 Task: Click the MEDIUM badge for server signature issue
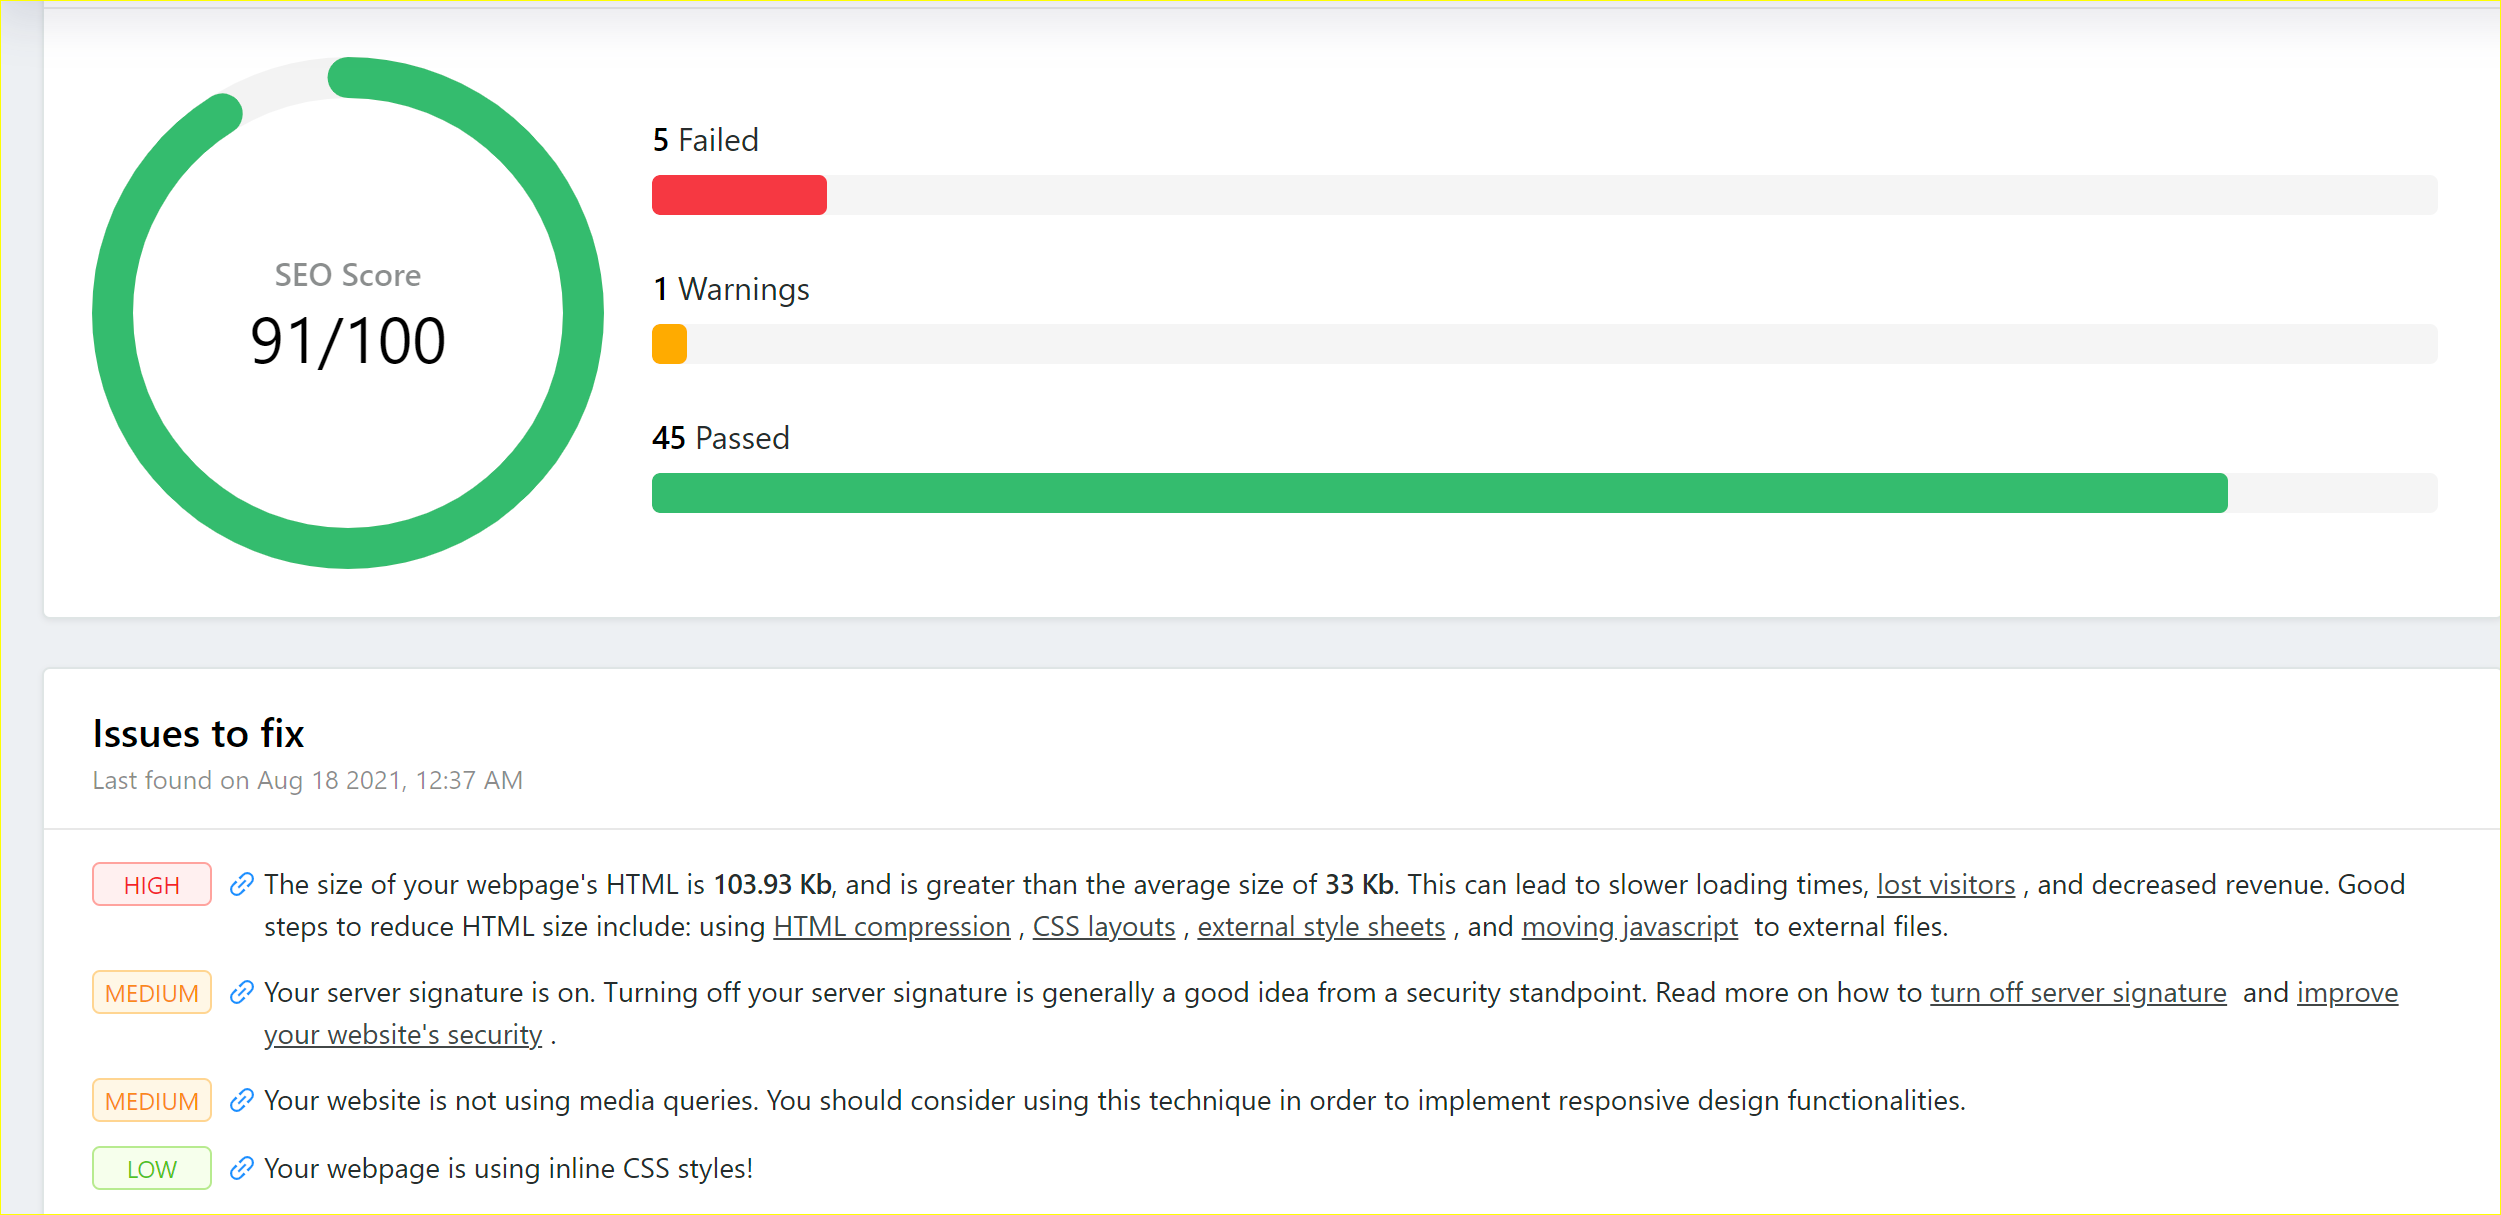point(152,992)
